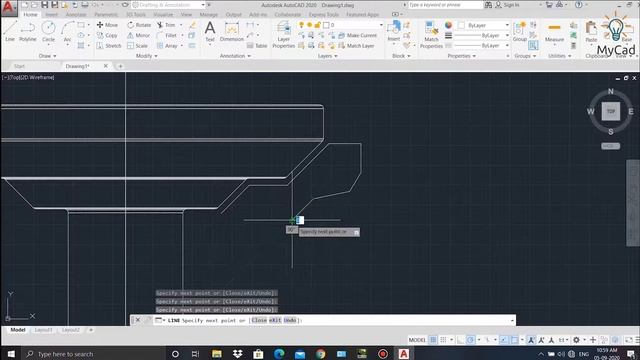Click the Rotate command
Image resolution: width=640 pixels, height=360 pixels.
(x=139, y=25)
